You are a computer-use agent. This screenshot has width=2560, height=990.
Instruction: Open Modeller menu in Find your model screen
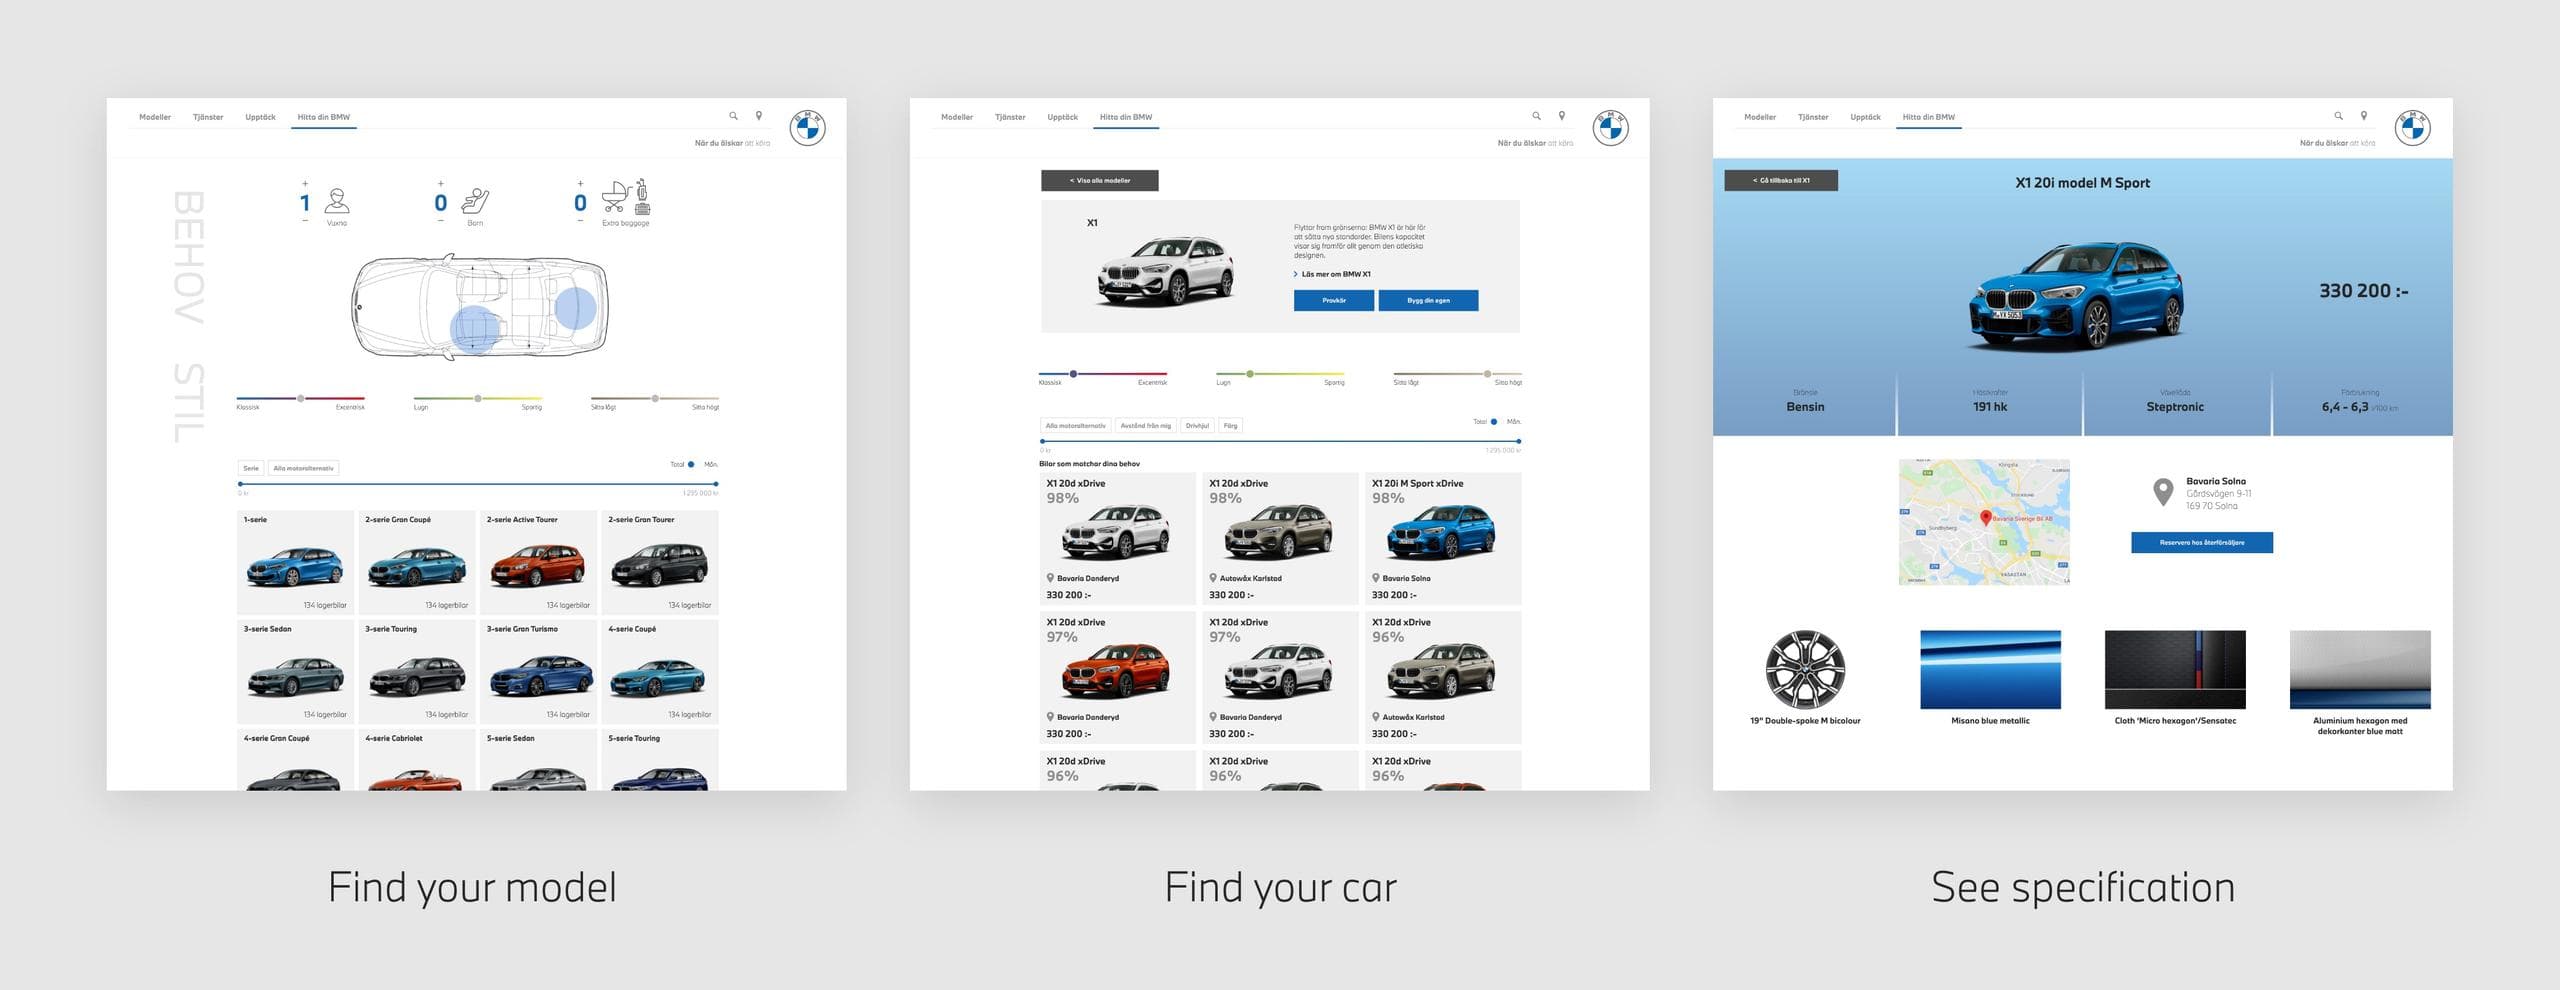pyautogui.click(x=155, y=117)
